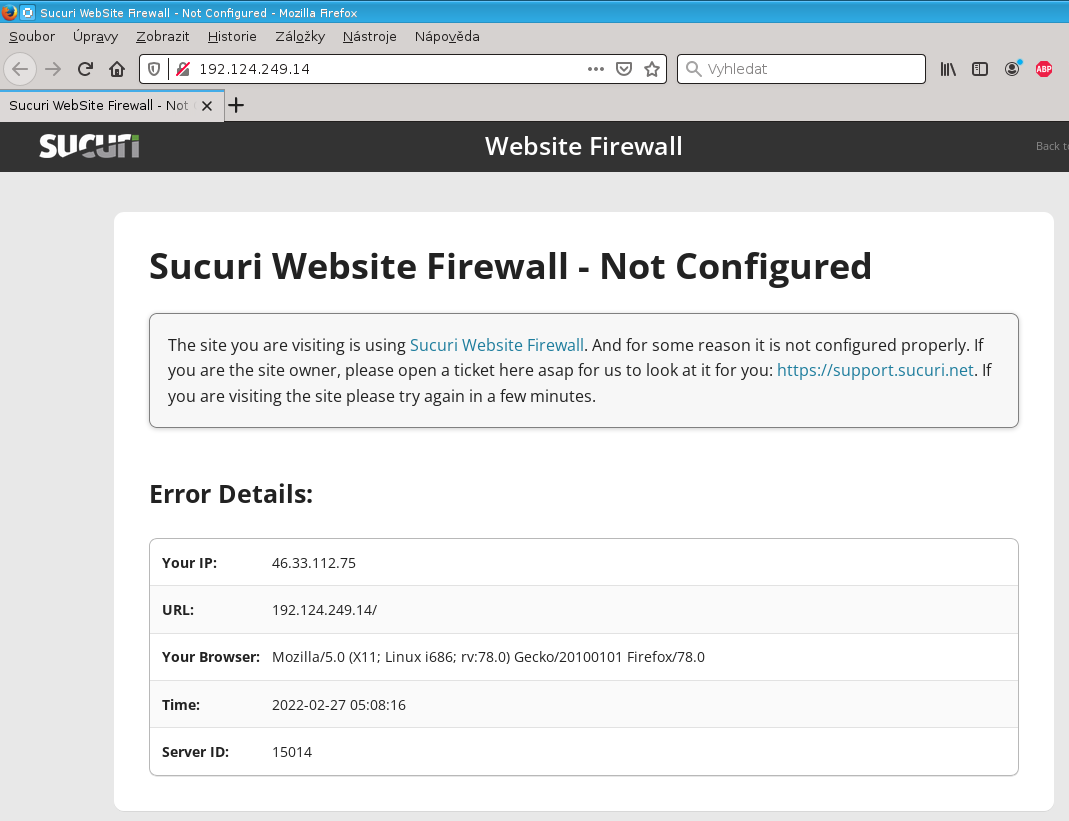Screen dimensions: 1069x821
Task: Open the Nástroje menu
Action: click(369, 36)
